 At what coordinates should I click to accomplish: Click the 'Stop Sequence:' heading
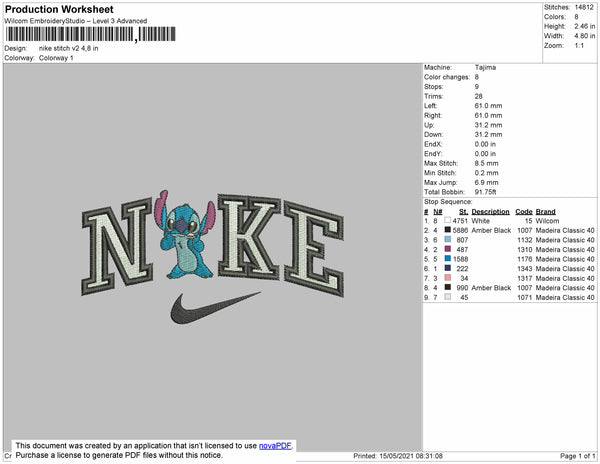click(448, 202)
